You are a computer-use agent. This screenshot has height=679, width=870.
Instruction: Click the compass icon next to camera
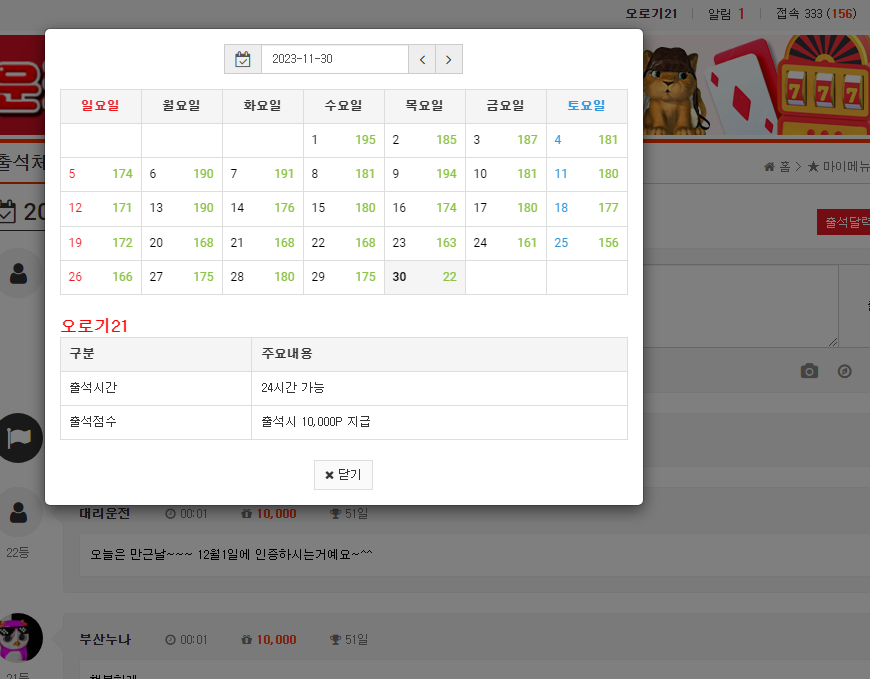844,371
